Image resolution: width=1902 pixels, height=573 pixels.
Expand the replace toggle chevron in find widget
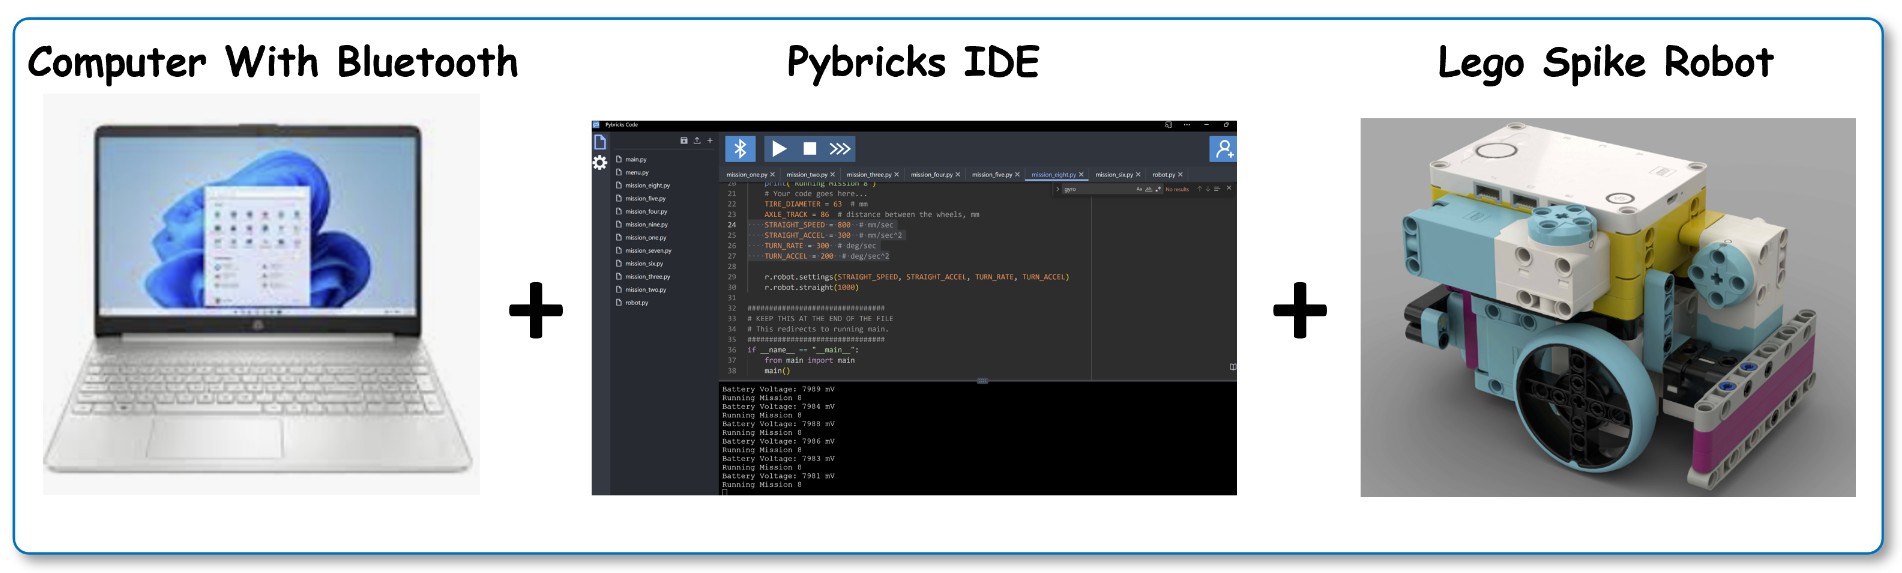1057,189
